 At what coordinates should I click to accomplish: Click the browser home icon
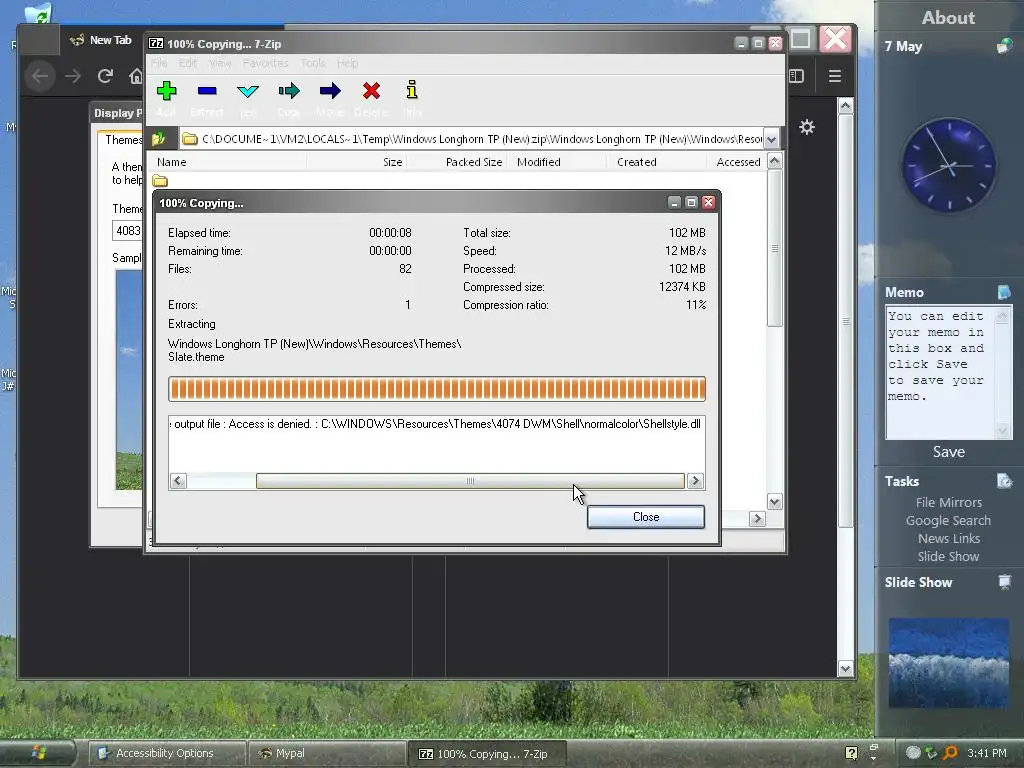click(x=136, y=76)
